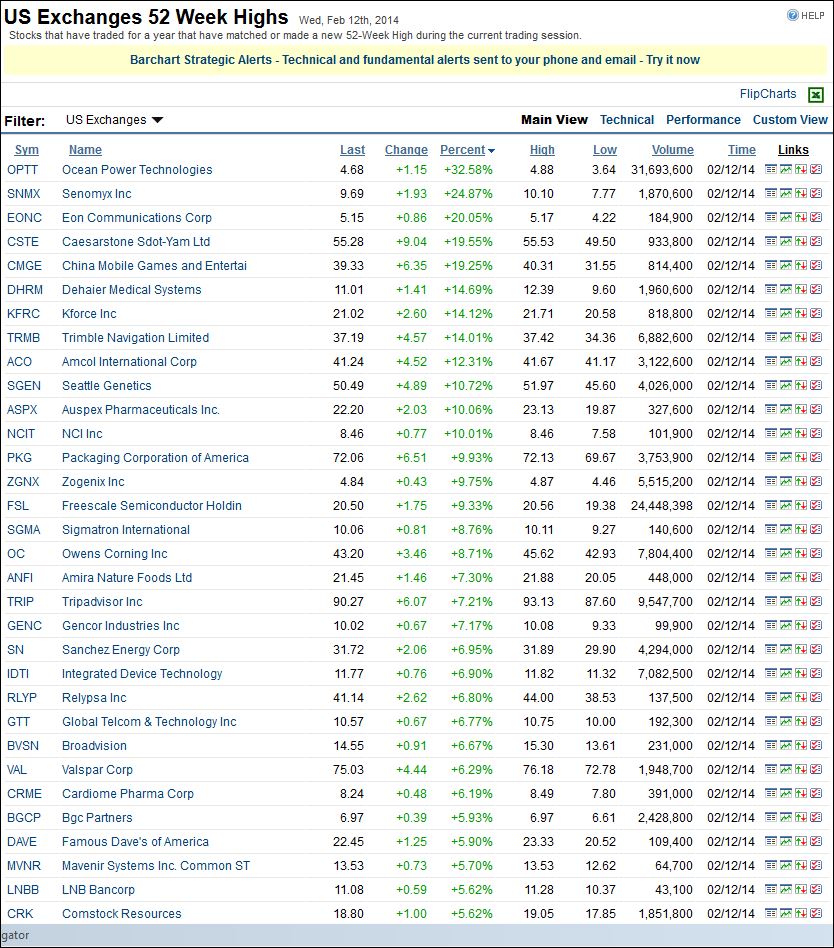This screenshot has width=834, height=948.
Task: Sort table by Sym column
Action: (x=27, y=150)
